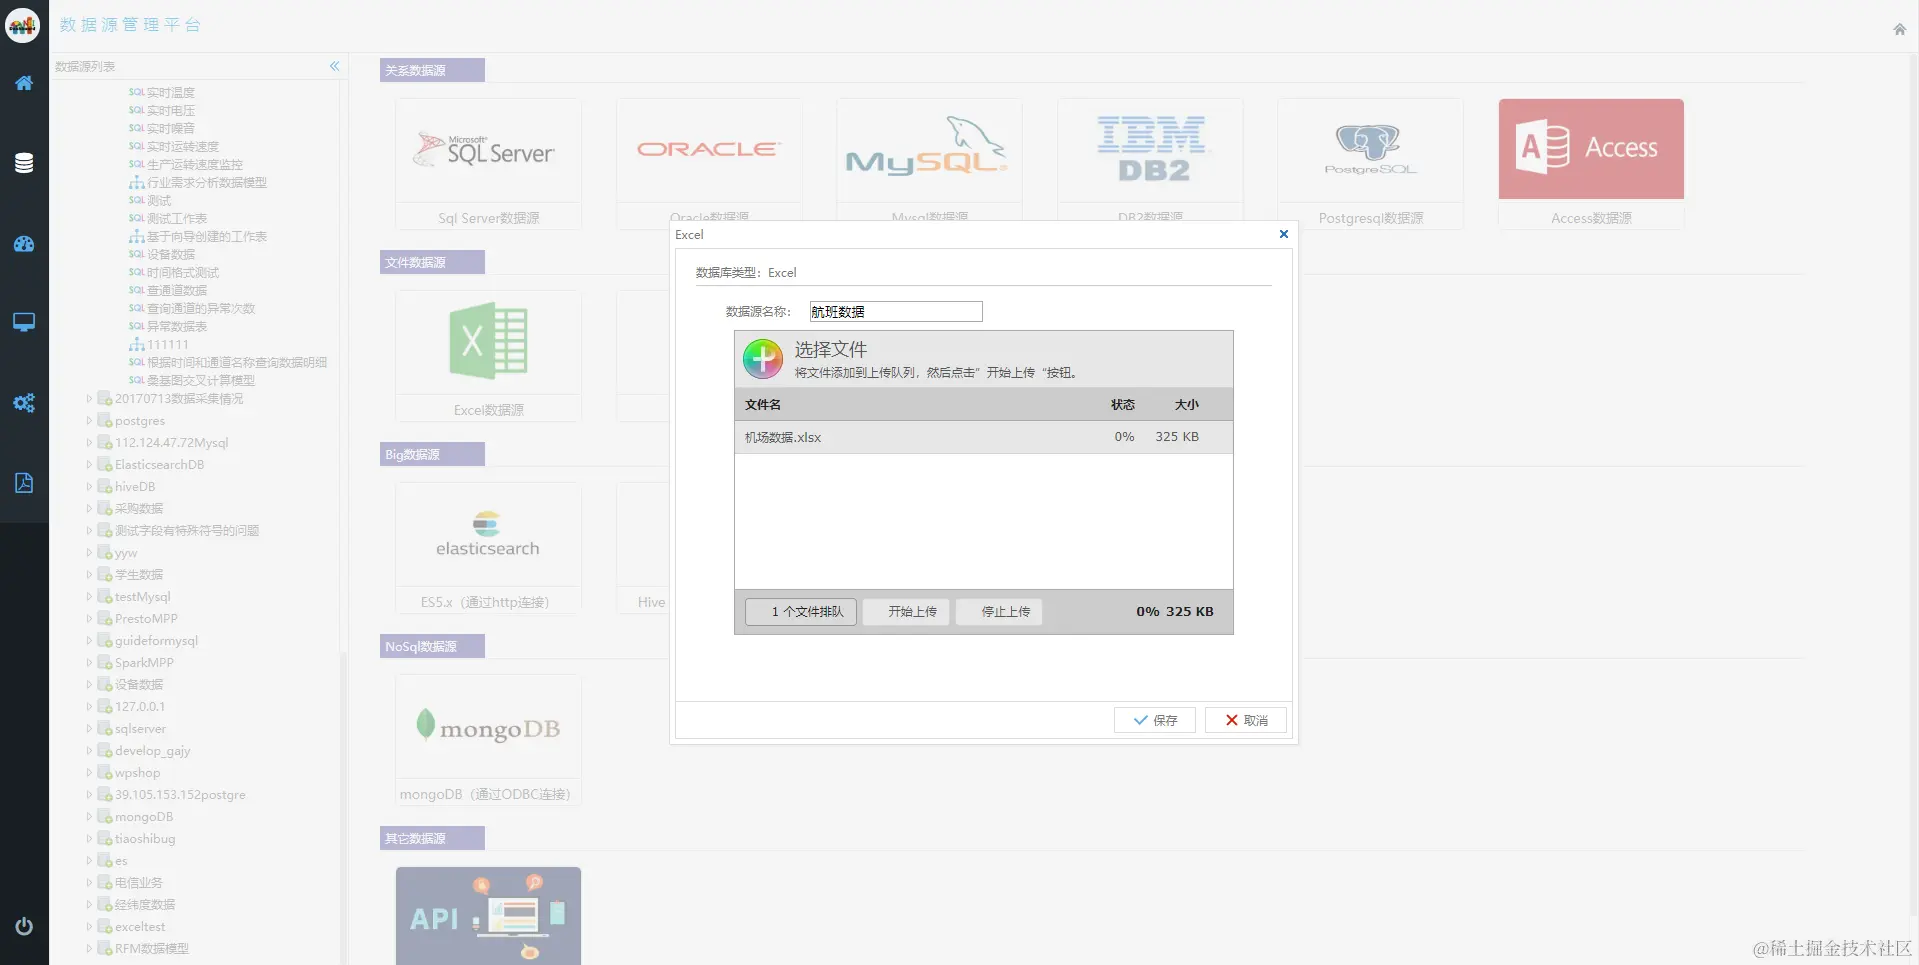The image size is (1919, 965).
Task: Click the 保存 save button
Action: click(x=1155, y=720)
